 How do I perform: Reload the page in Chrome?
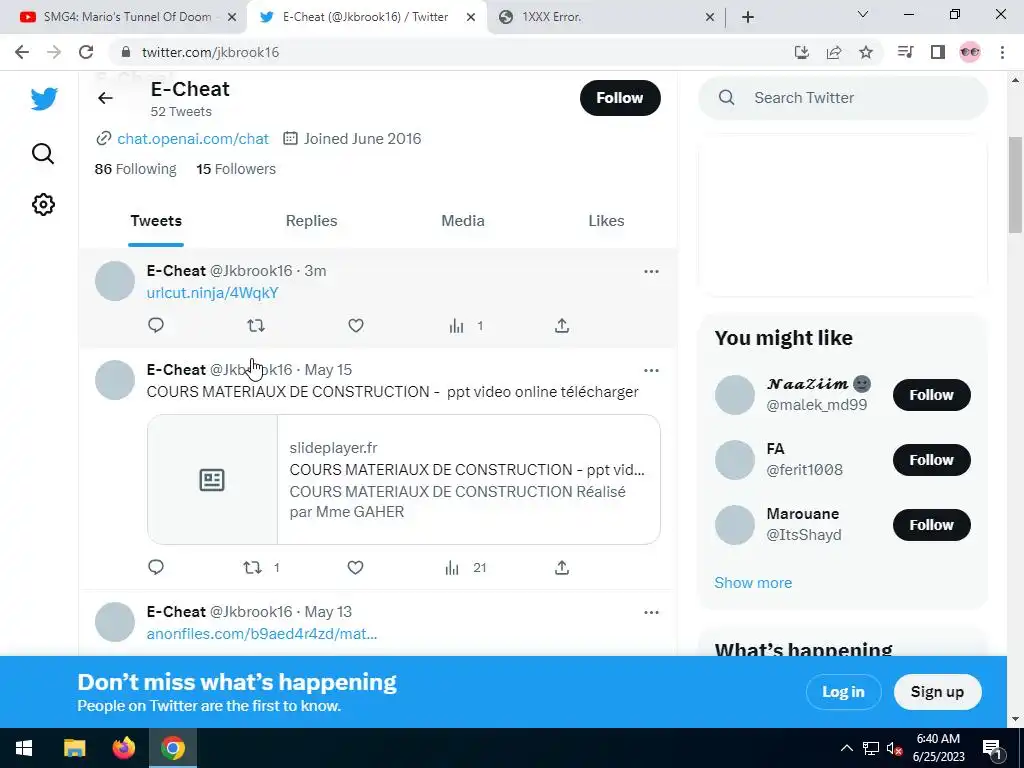tap(86, 52)
